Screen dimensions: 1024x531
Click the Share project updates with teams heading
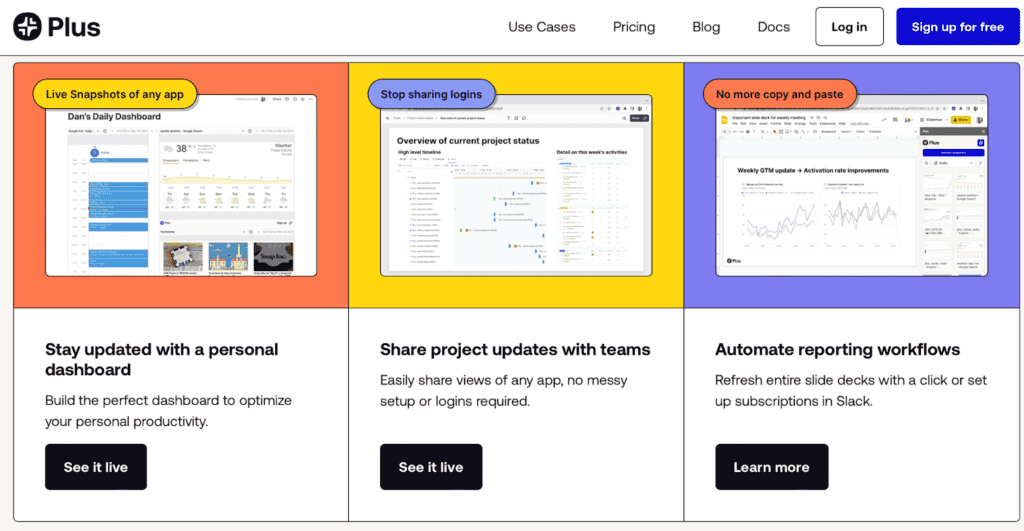pyautogui.click(x=515, y=349)
